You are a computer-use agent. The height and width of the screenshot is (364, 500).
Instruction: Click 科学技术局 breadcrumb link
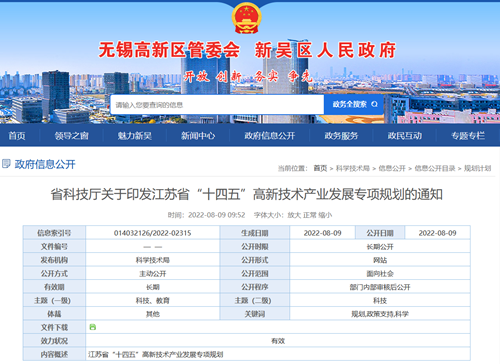(x=353, y=168)
